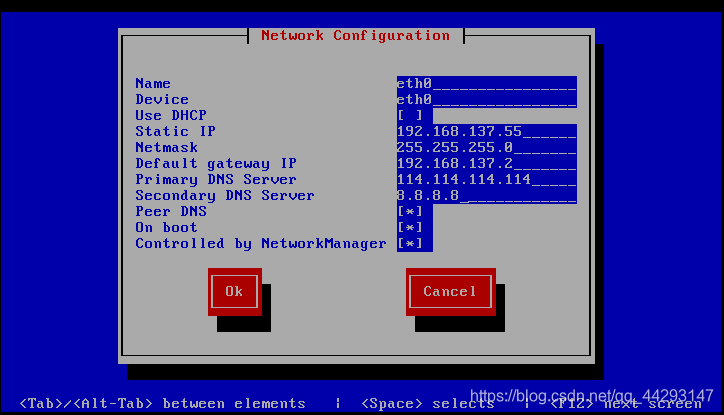This screenshot has width=724, height=415.
Task: Click the Peer DNS label
Action: (x=171, y=211)
